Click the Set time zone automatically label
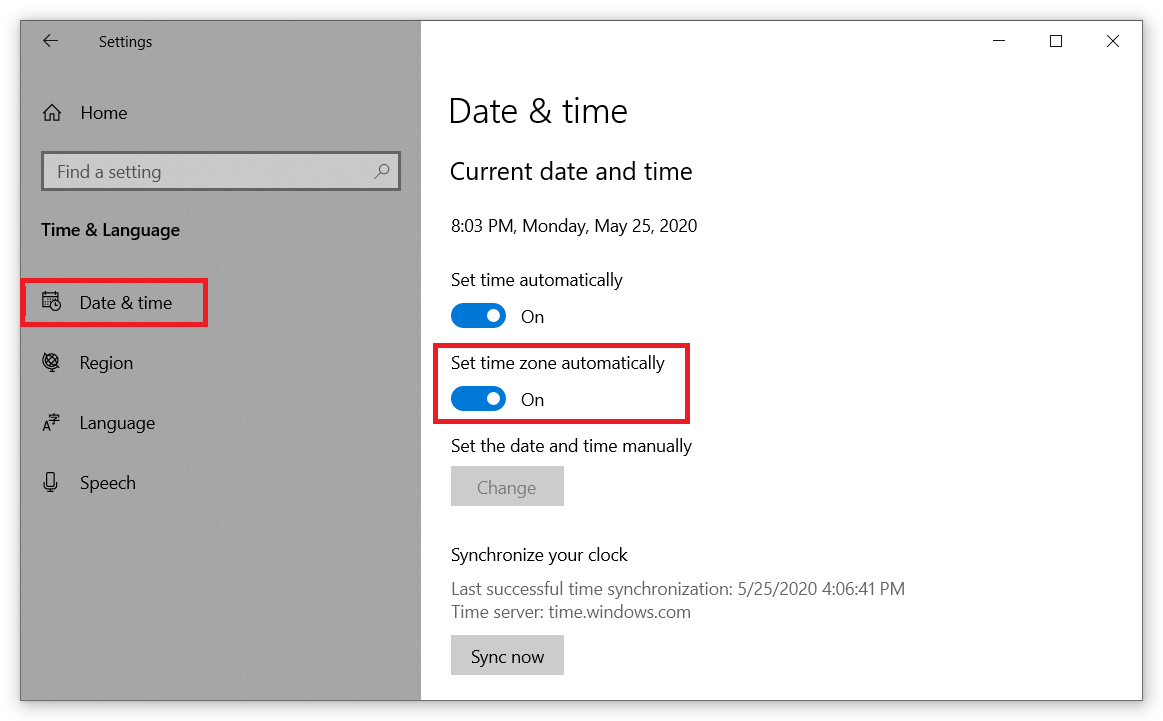 (x=558, y=363)
